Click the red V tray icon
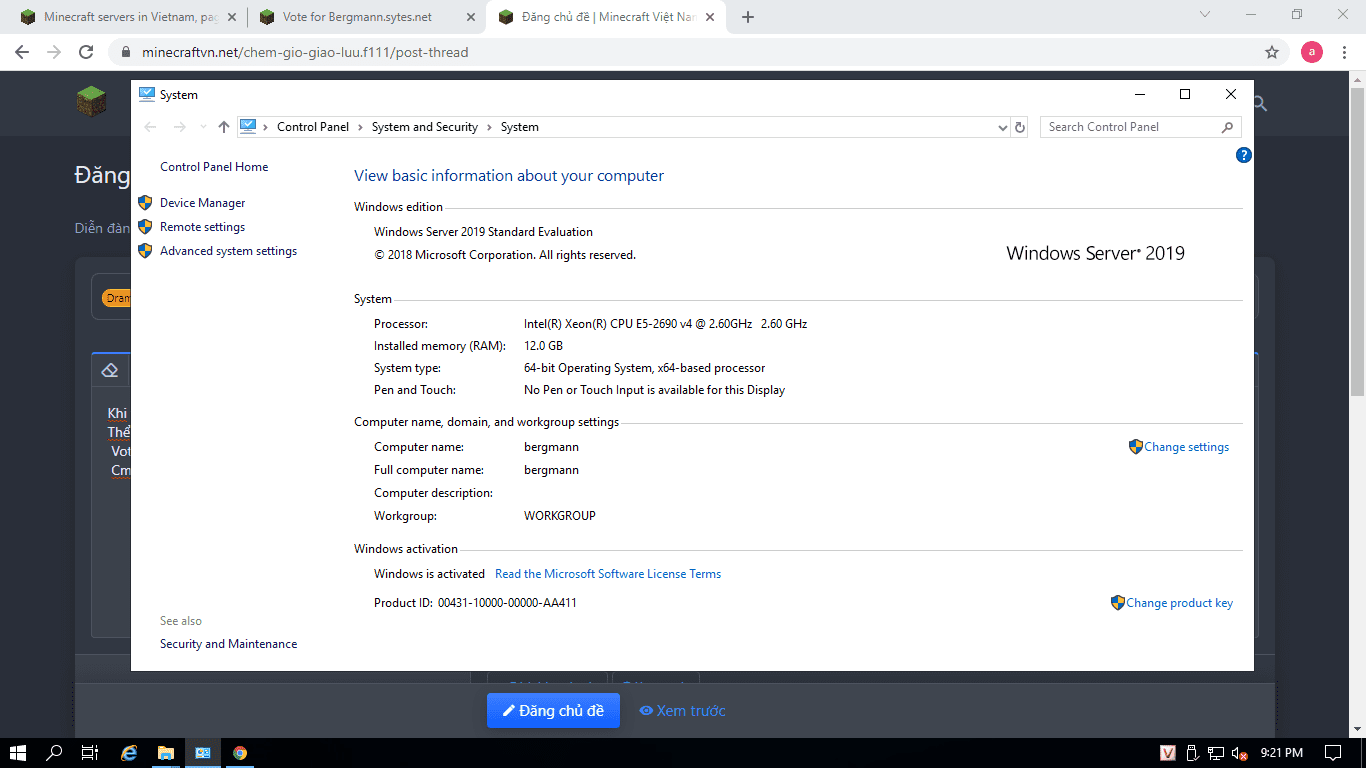 click(1168, 753)
